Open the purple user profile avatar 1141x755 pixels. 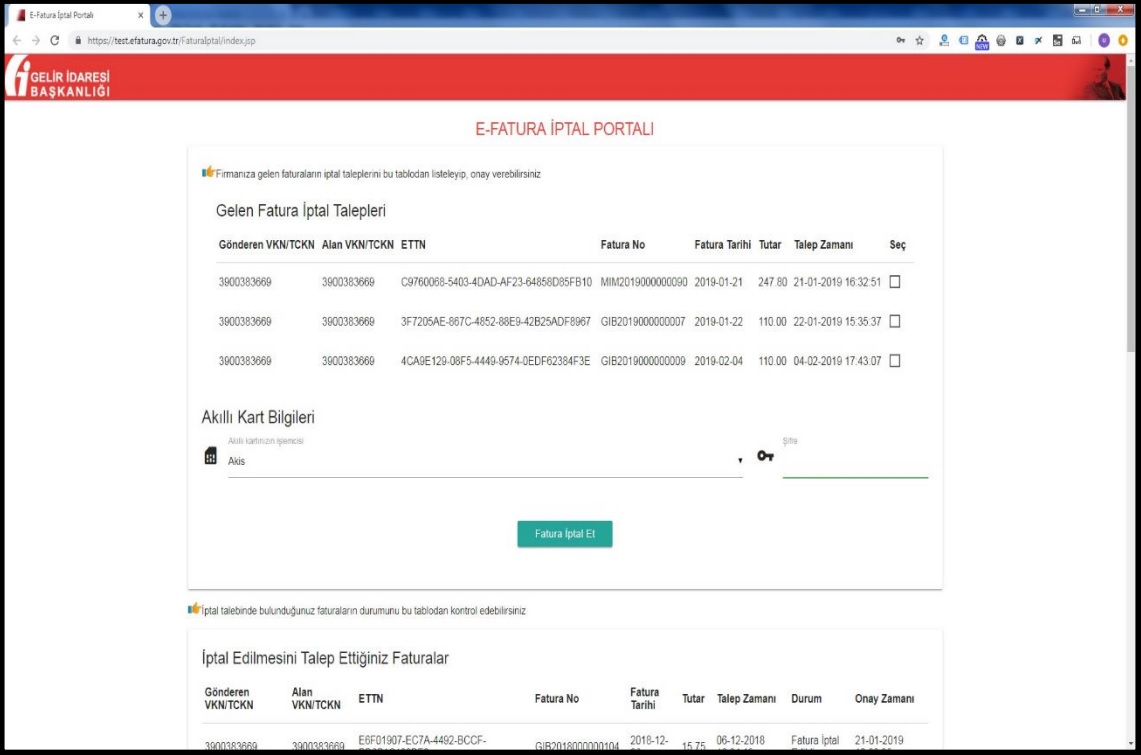tap(1104, 39)
